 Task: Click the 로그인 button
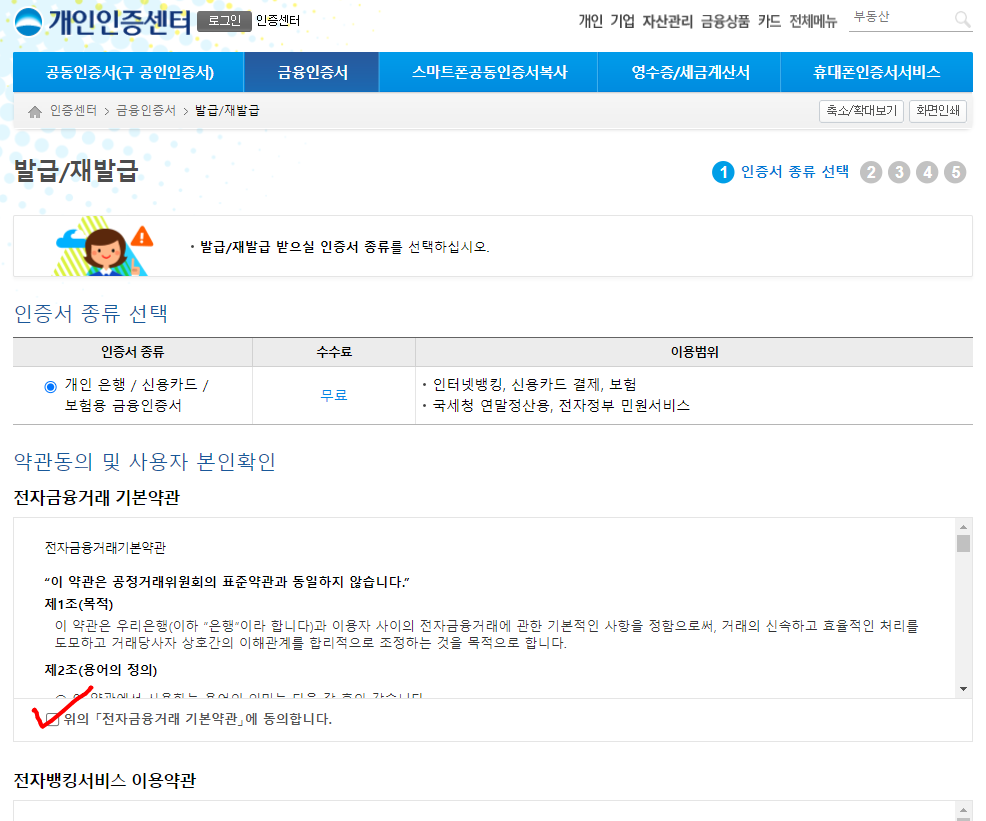[224, 21]
